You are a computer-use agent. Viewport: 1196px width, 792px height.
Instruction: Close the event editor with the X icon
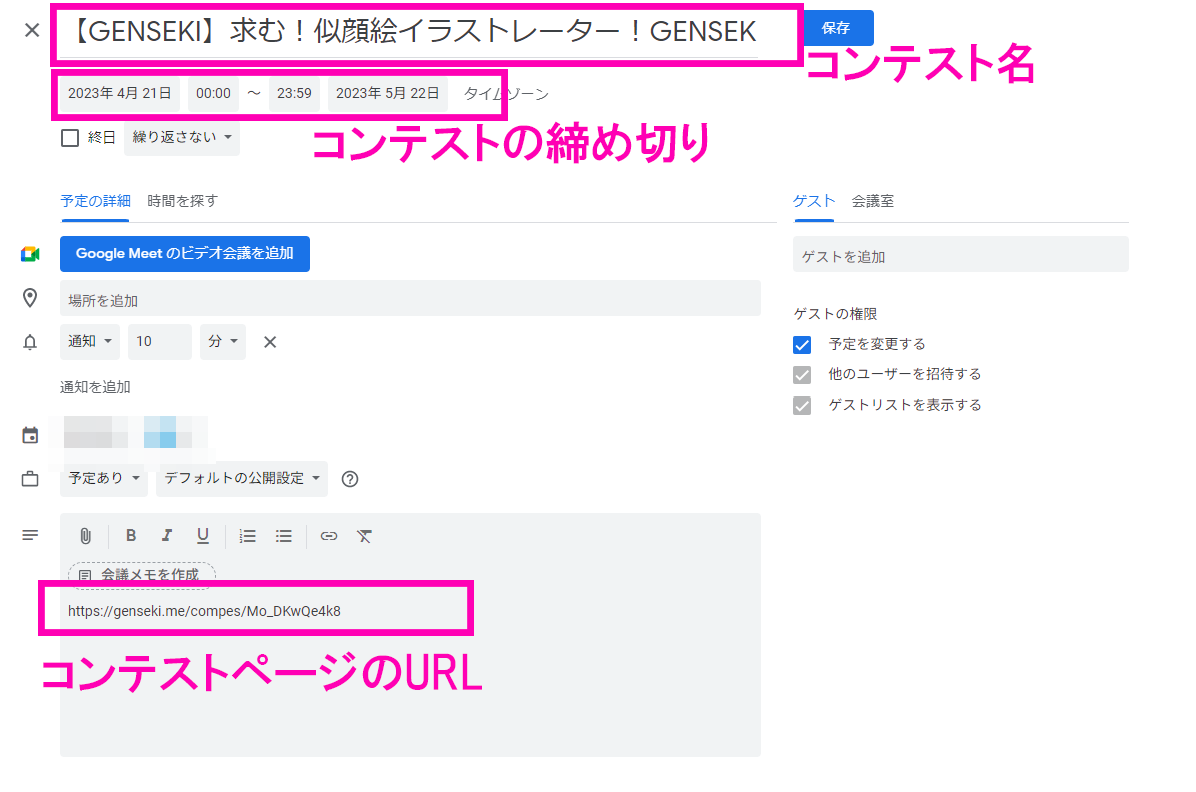click(x=31, y=31)
